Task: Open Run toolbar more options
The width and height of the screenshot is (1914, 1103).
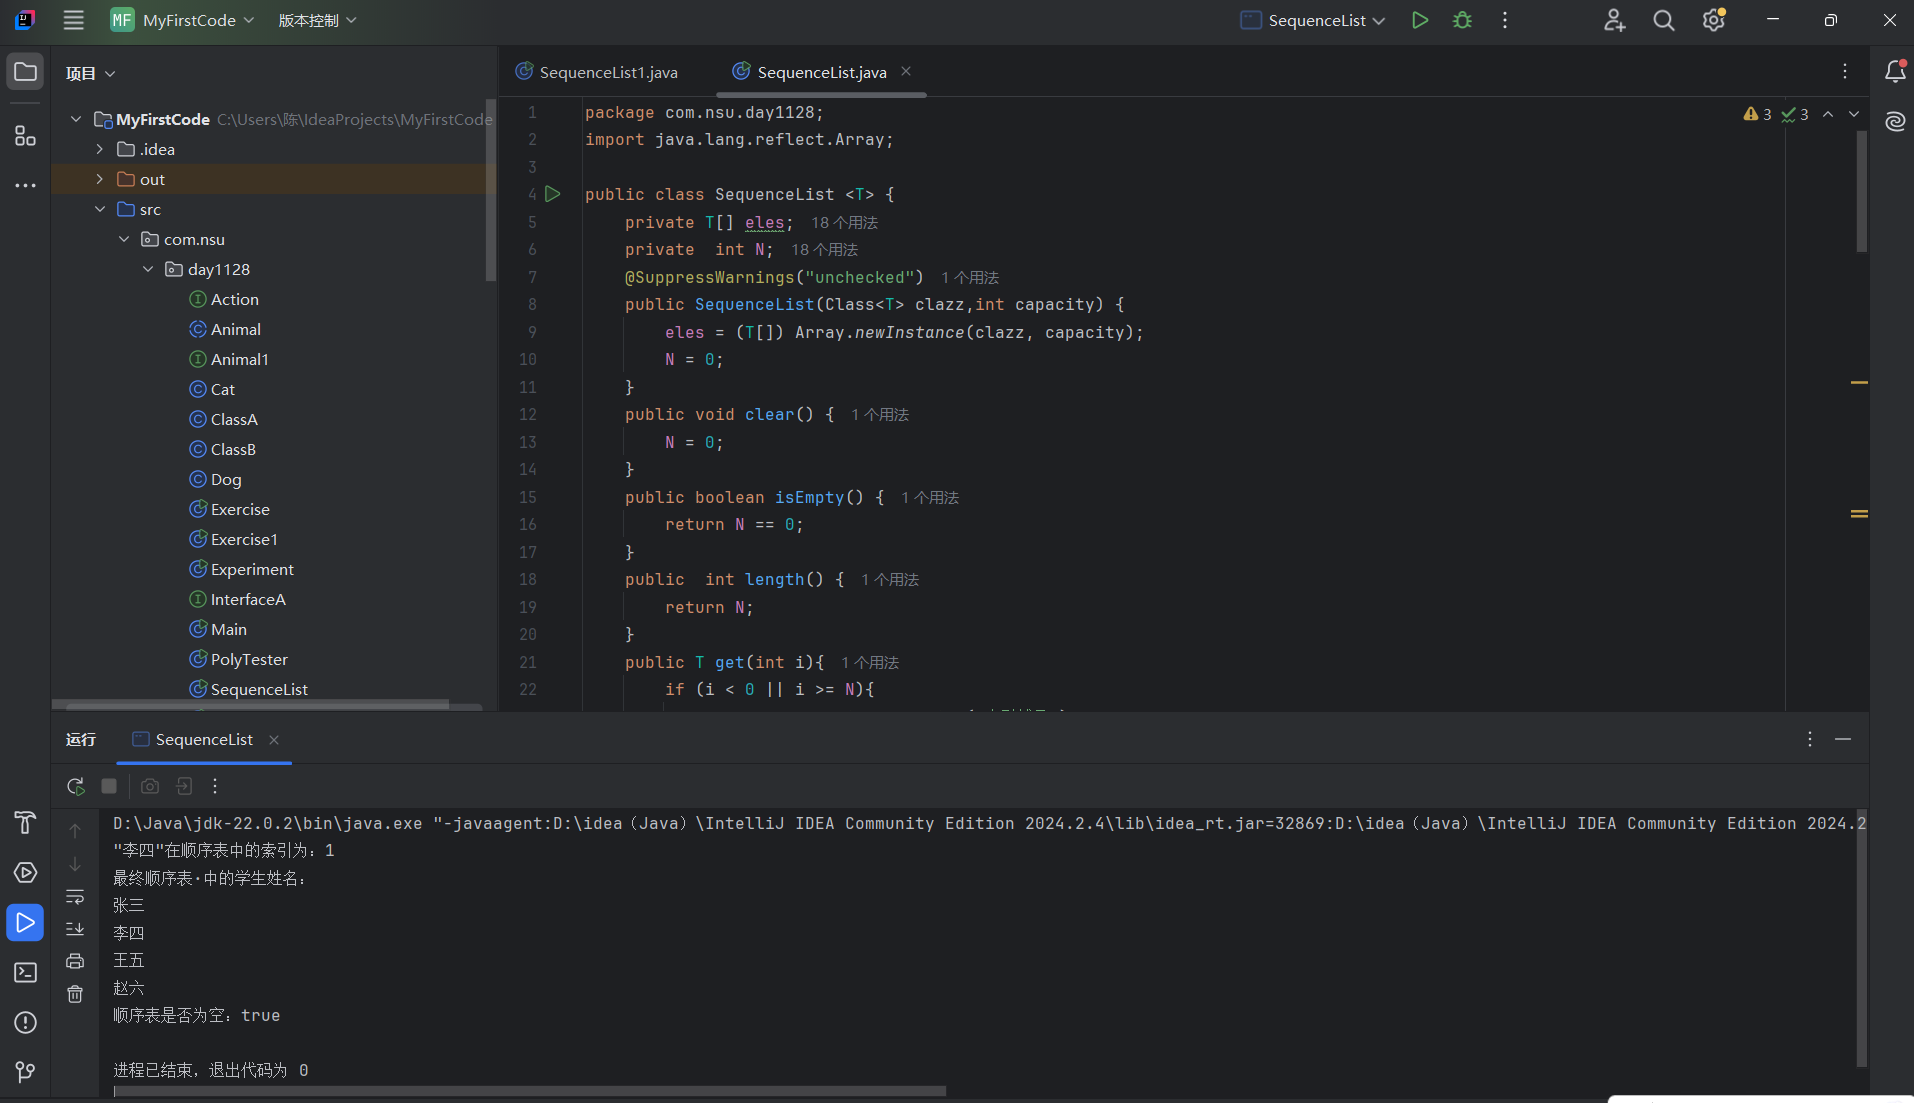Action: [215, 786]
